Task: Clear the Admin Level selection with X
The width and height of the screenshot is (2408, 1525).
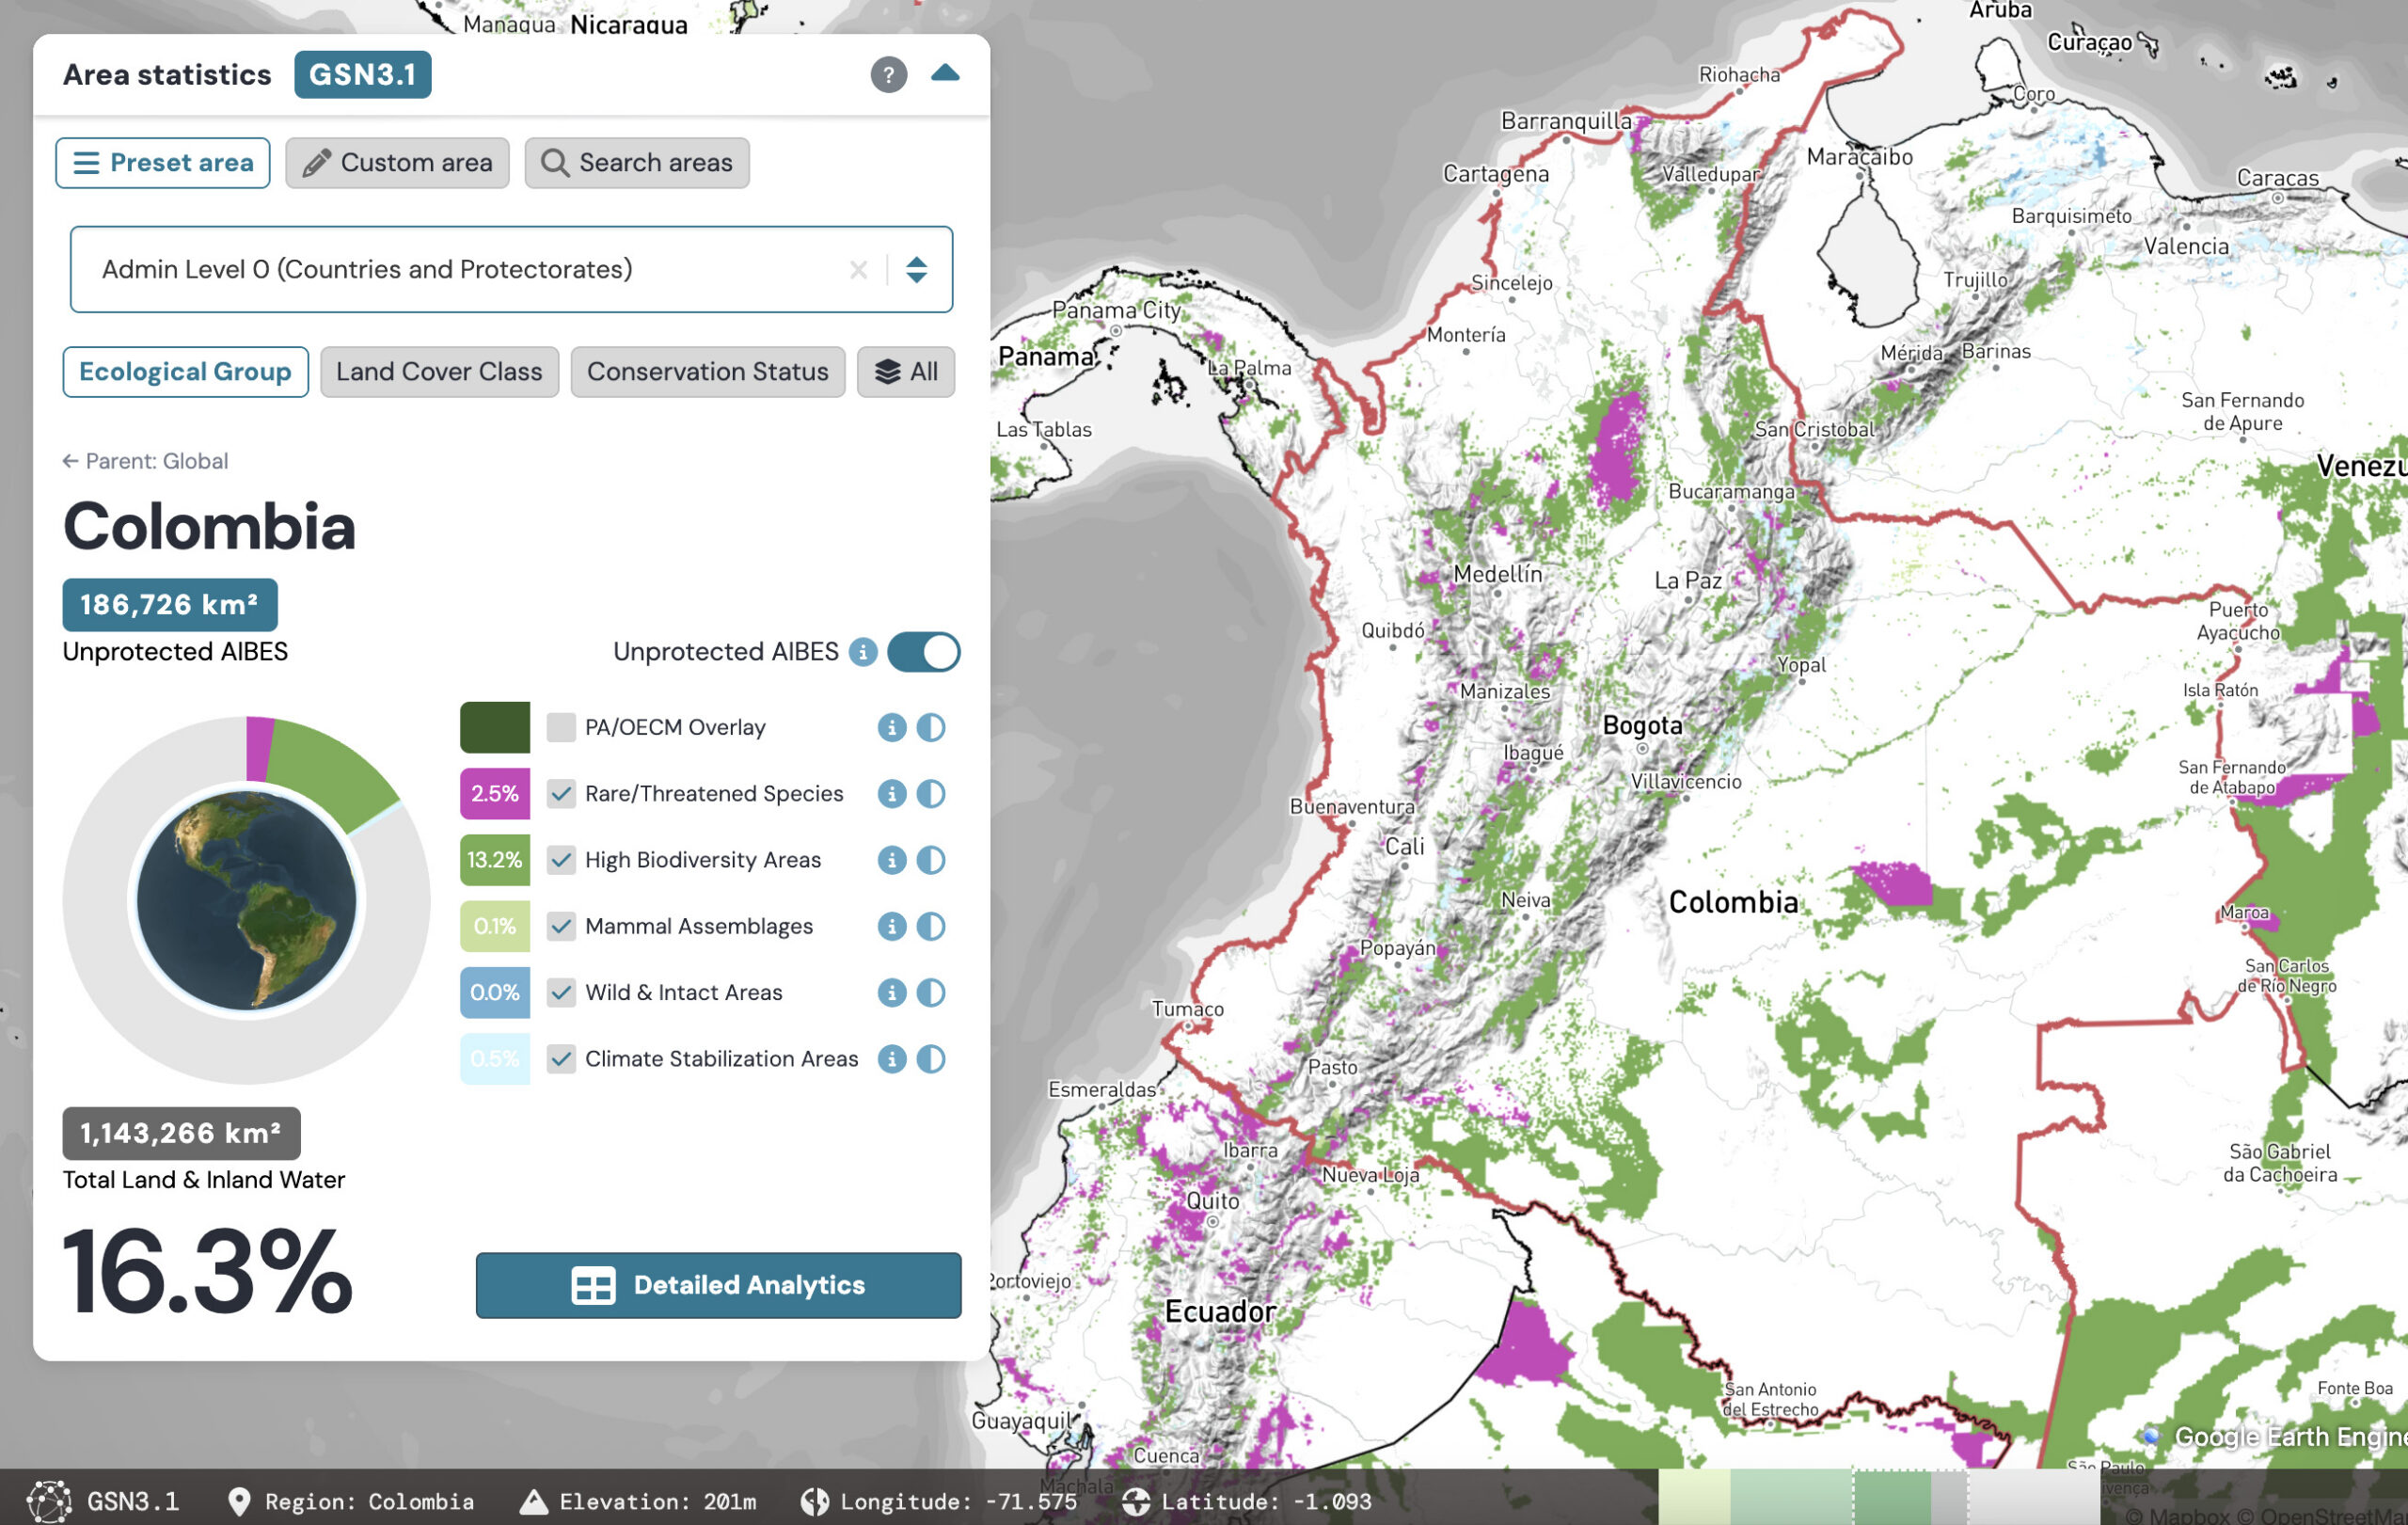Action: click(x=858, y=270)
